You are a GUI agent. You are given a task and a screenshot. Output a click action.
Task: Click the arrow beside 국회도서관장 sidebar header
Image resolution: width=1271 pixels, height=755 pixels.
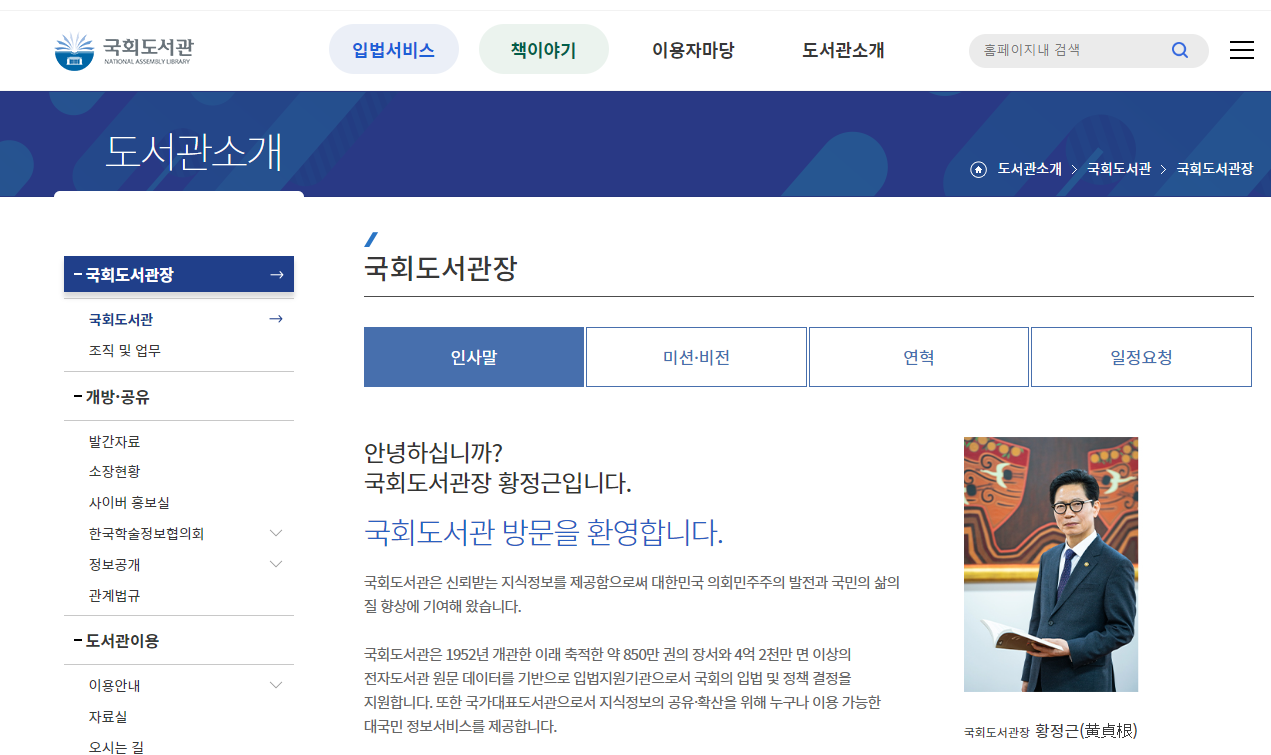[x=277, y=275]
